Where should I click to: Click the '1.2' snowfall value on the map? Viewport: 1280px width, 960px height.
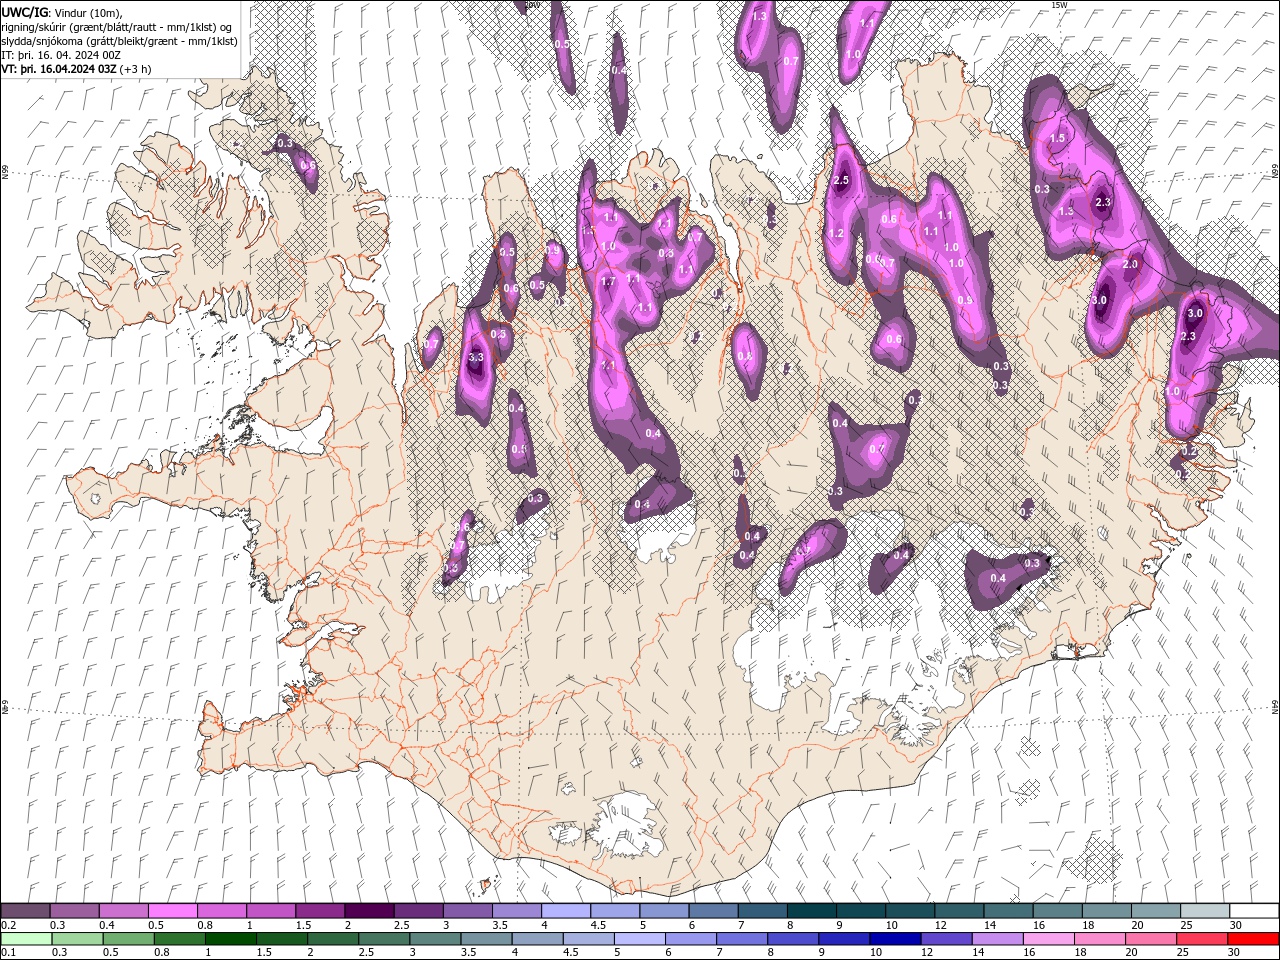[837, 233]
